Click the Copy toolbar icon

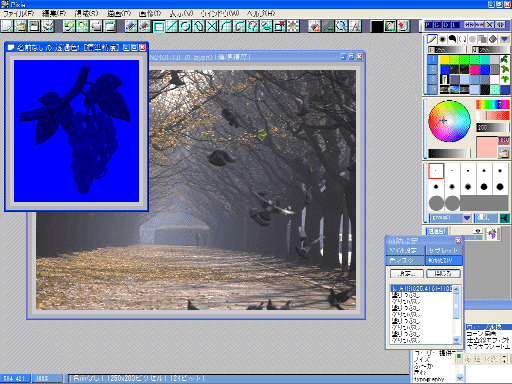coord(96,26)
